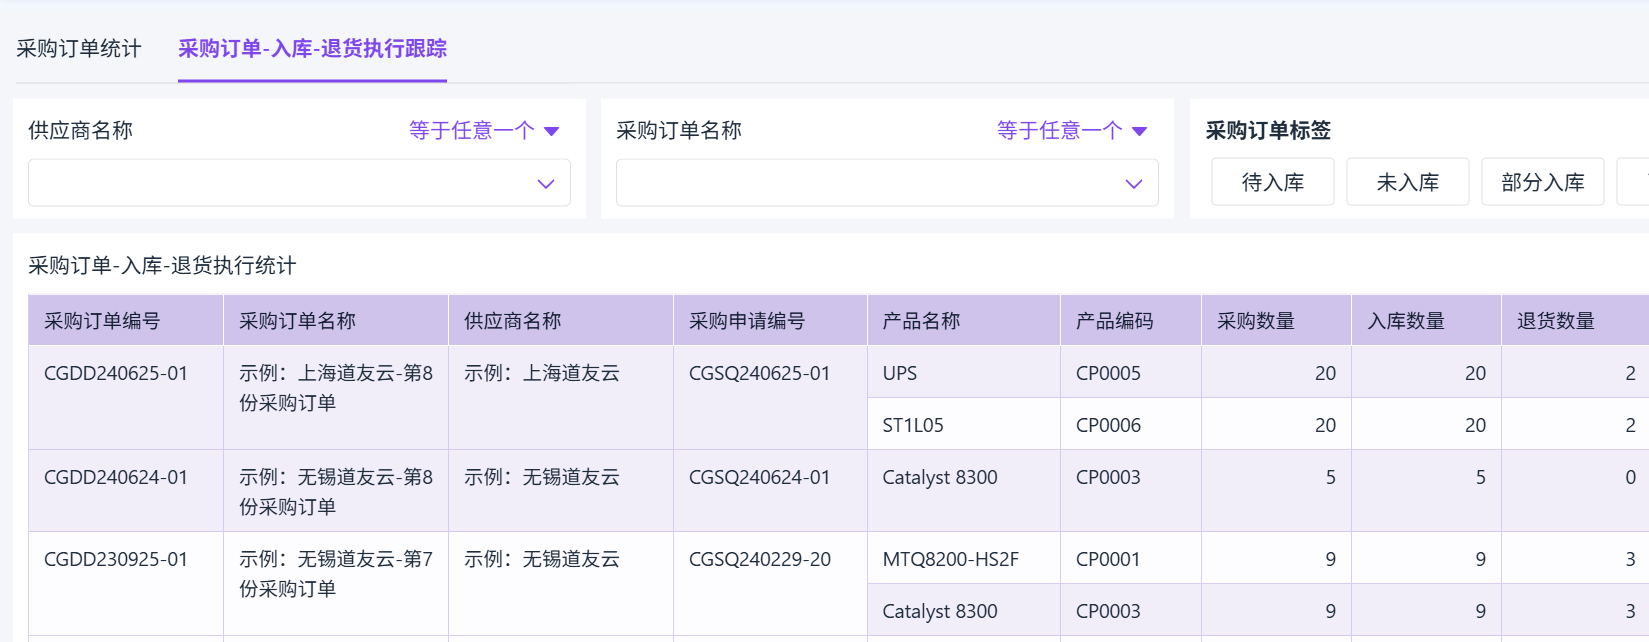1649x642 pixels.
Task: Click order number CGDD240625-01
Action: (x=116, y=373)
